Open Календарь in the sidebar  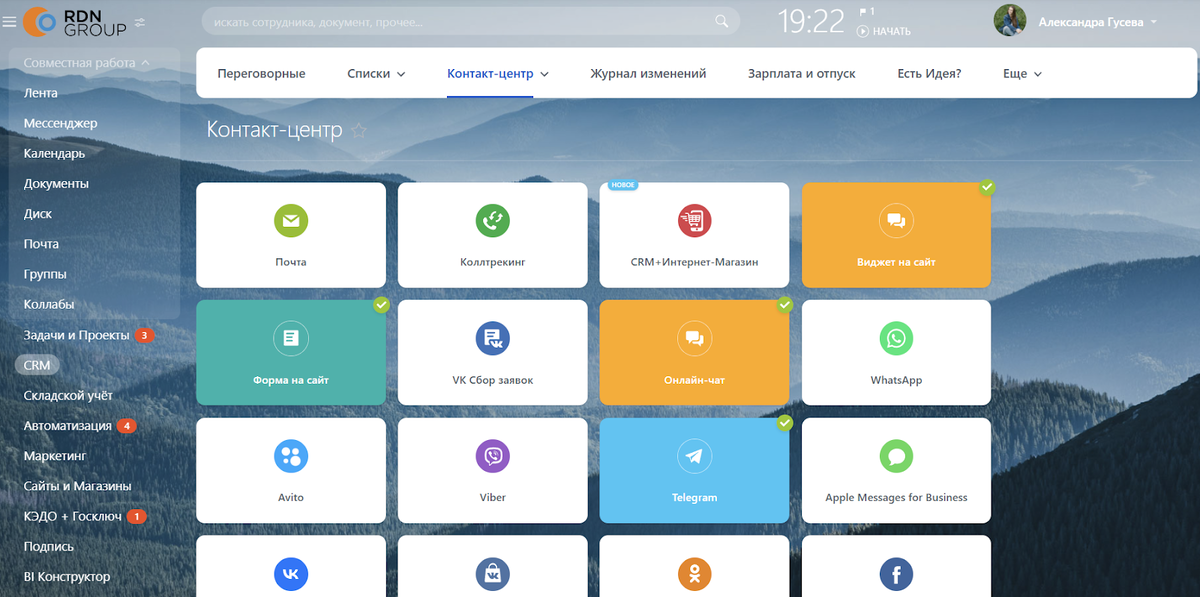(x=55, y=153)
